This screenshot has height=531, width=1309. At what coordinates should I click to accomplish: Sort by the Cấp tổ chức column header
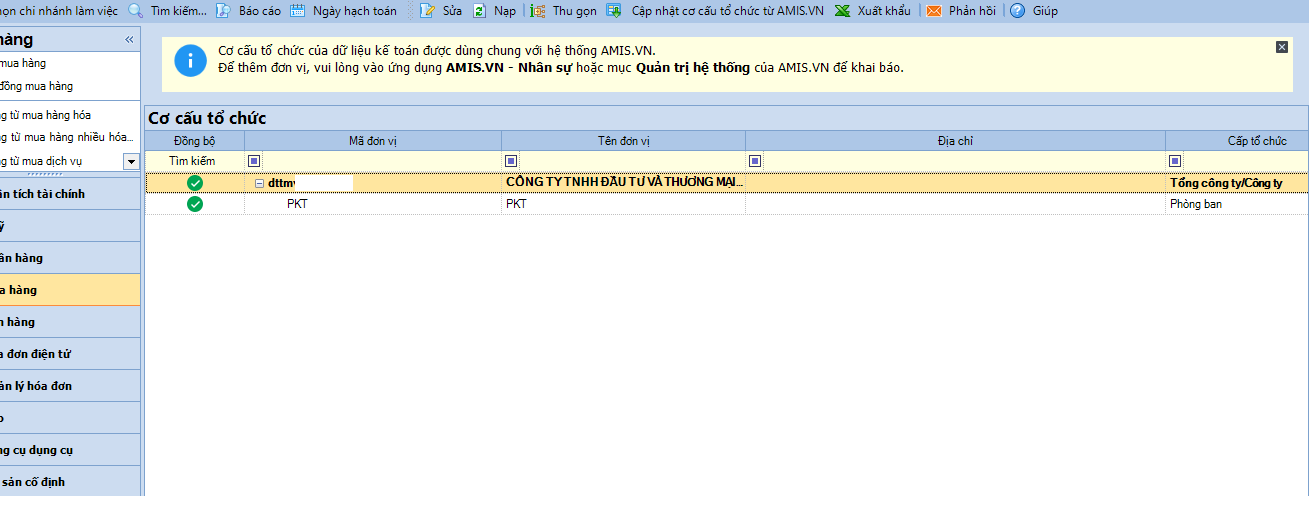click(1237, 141)
